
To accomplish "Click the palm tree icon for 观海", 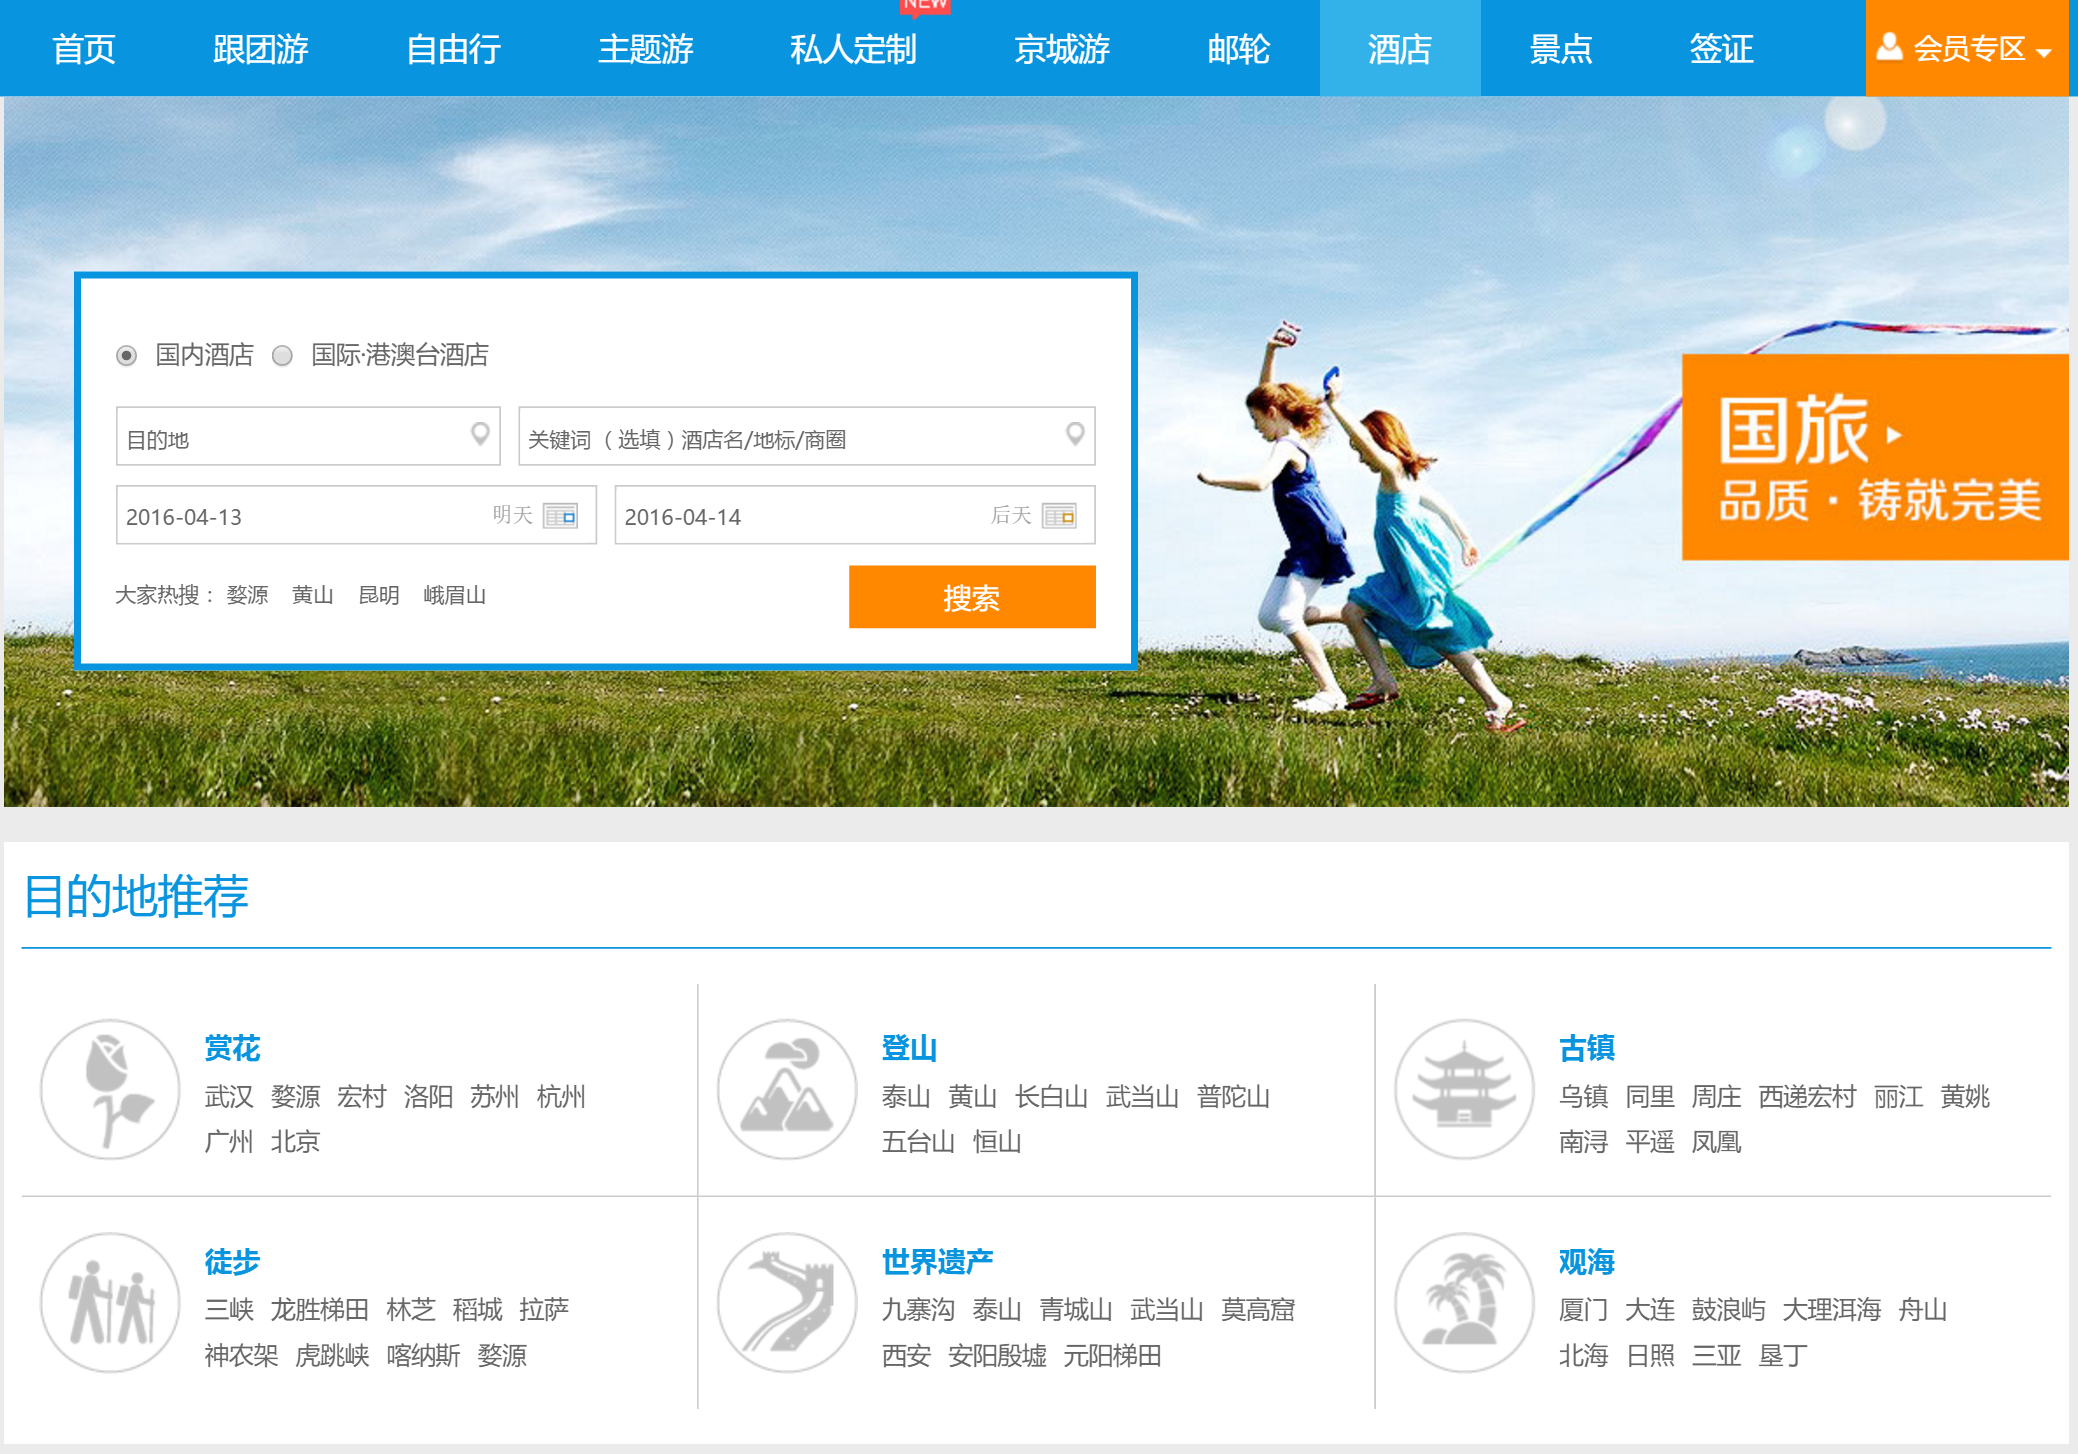I will click(x=1464, y=1302).
